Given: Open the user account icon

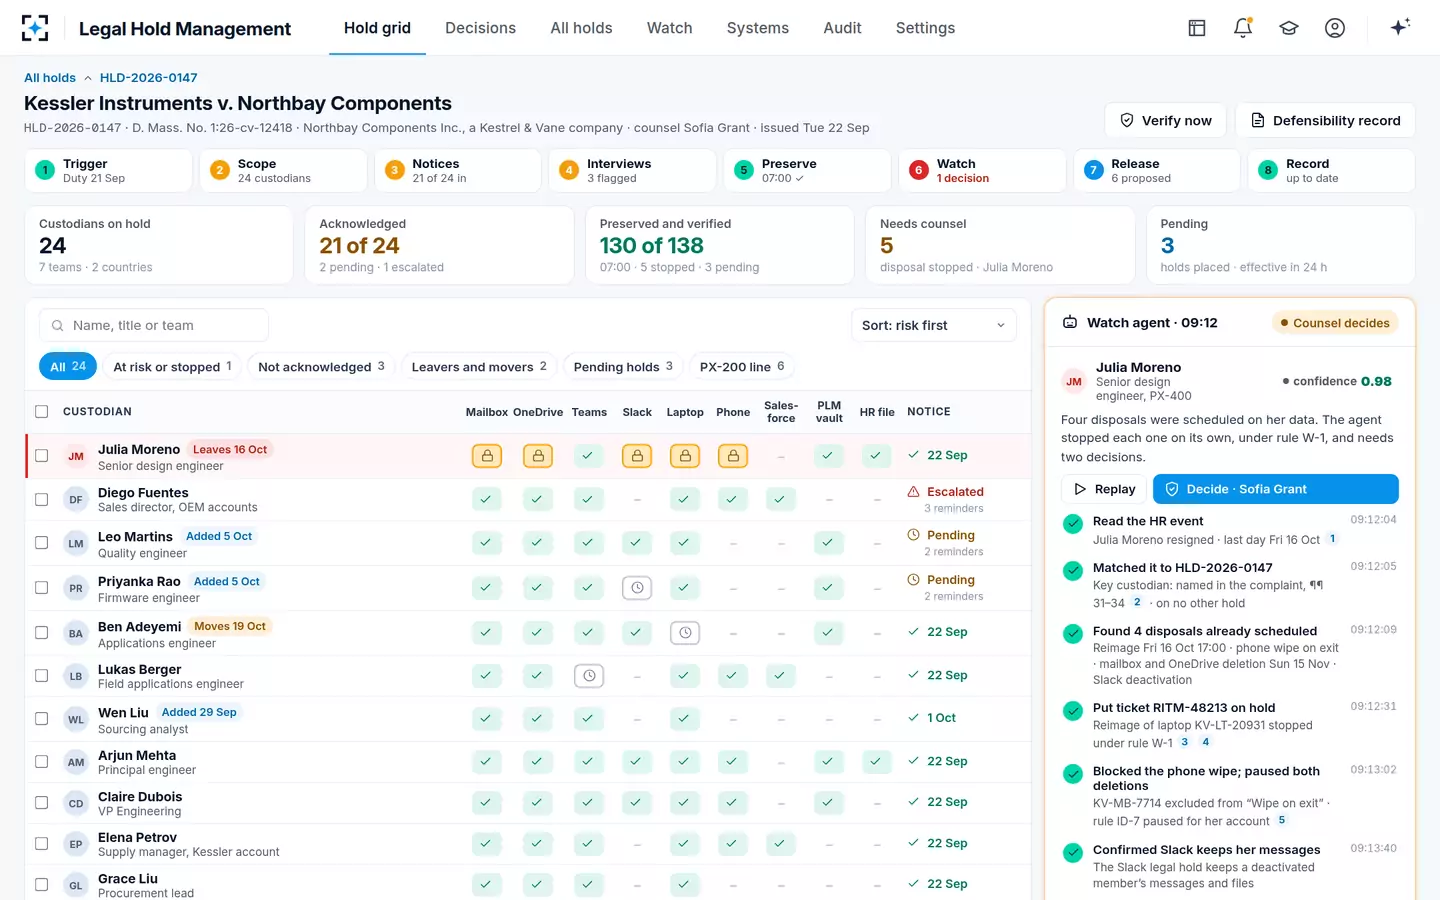Looking at the screenshot, I should click(1335, 28).
